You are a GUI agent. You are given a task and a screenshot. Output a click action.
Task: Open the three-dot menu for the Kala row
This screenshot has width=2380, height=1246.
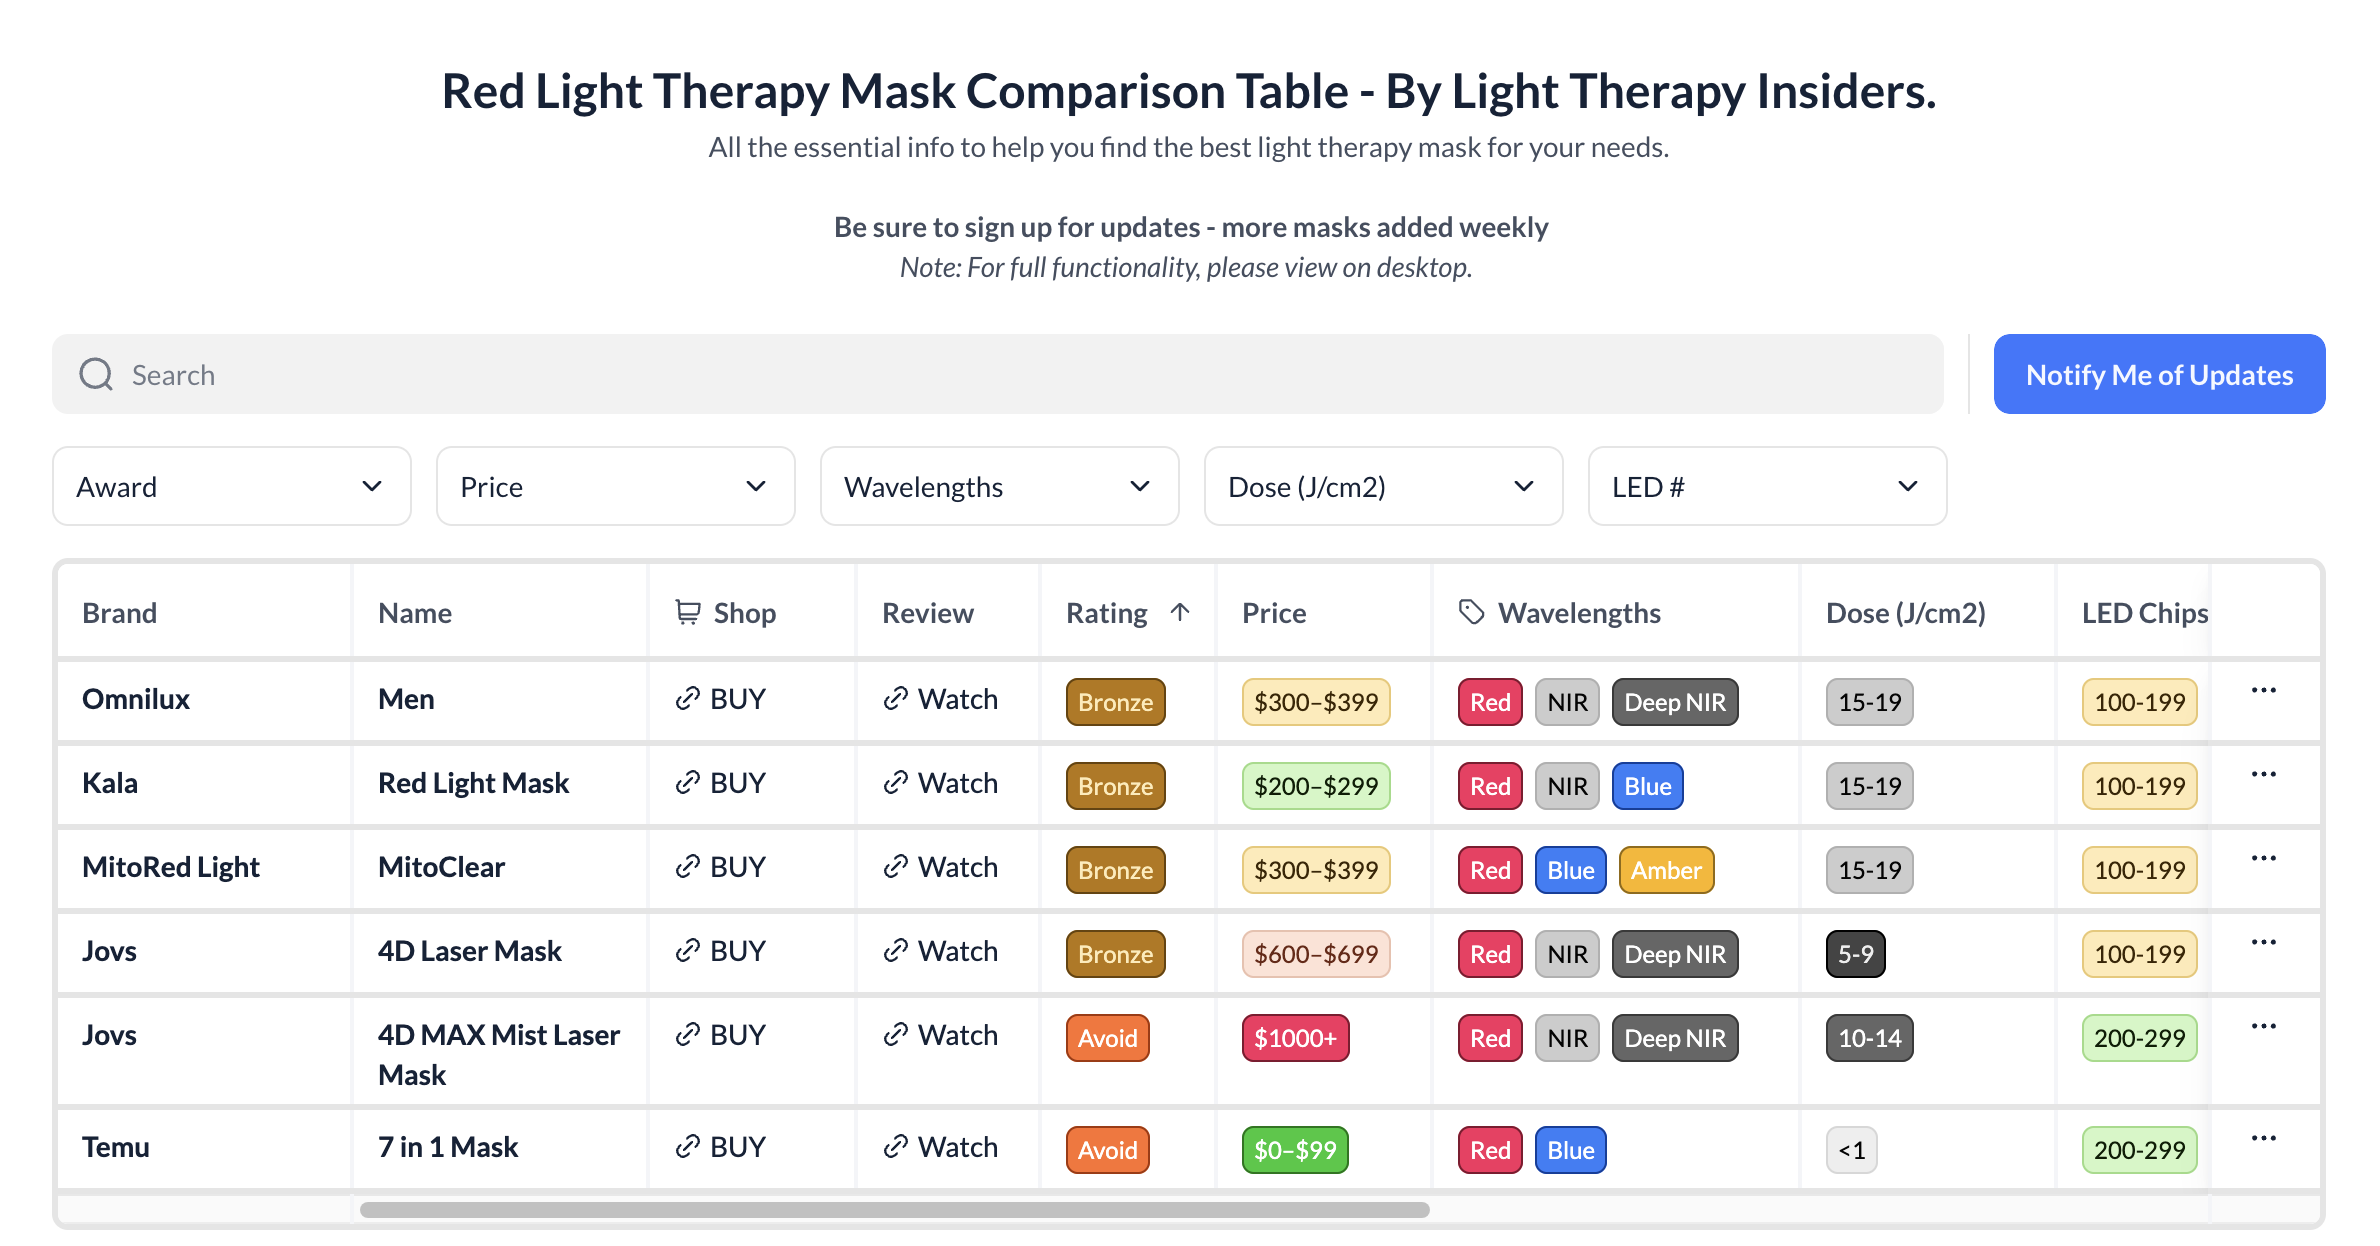pos(2263,774)
